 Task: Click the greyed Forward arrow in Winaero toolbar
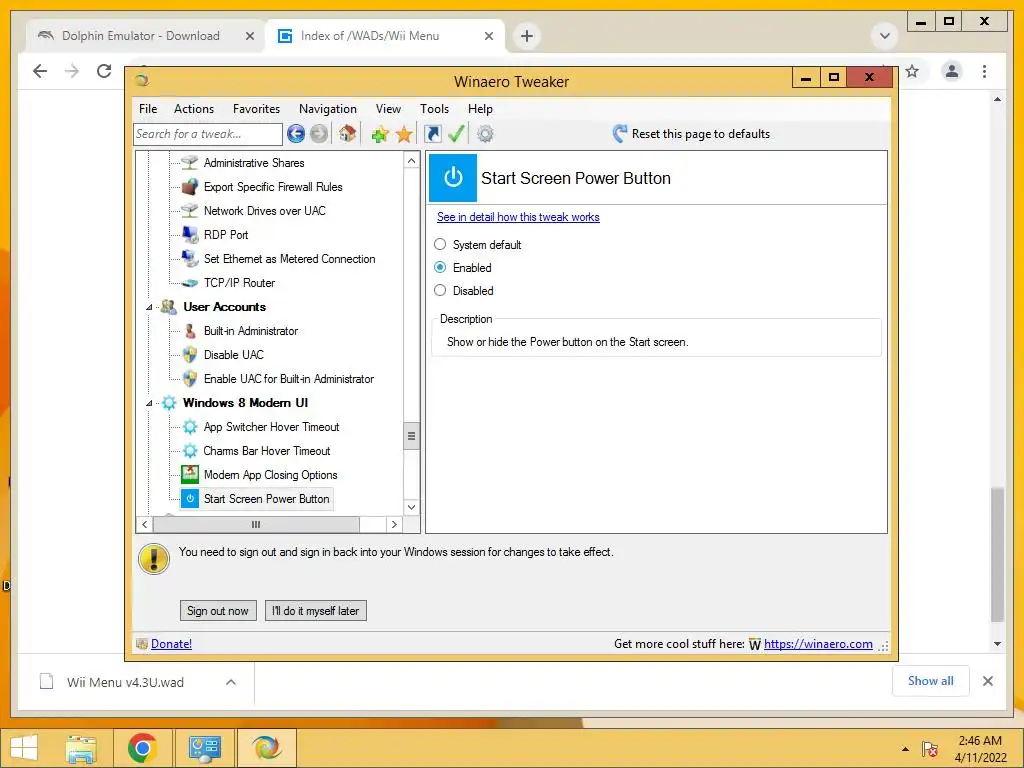(x=319, y=134)
